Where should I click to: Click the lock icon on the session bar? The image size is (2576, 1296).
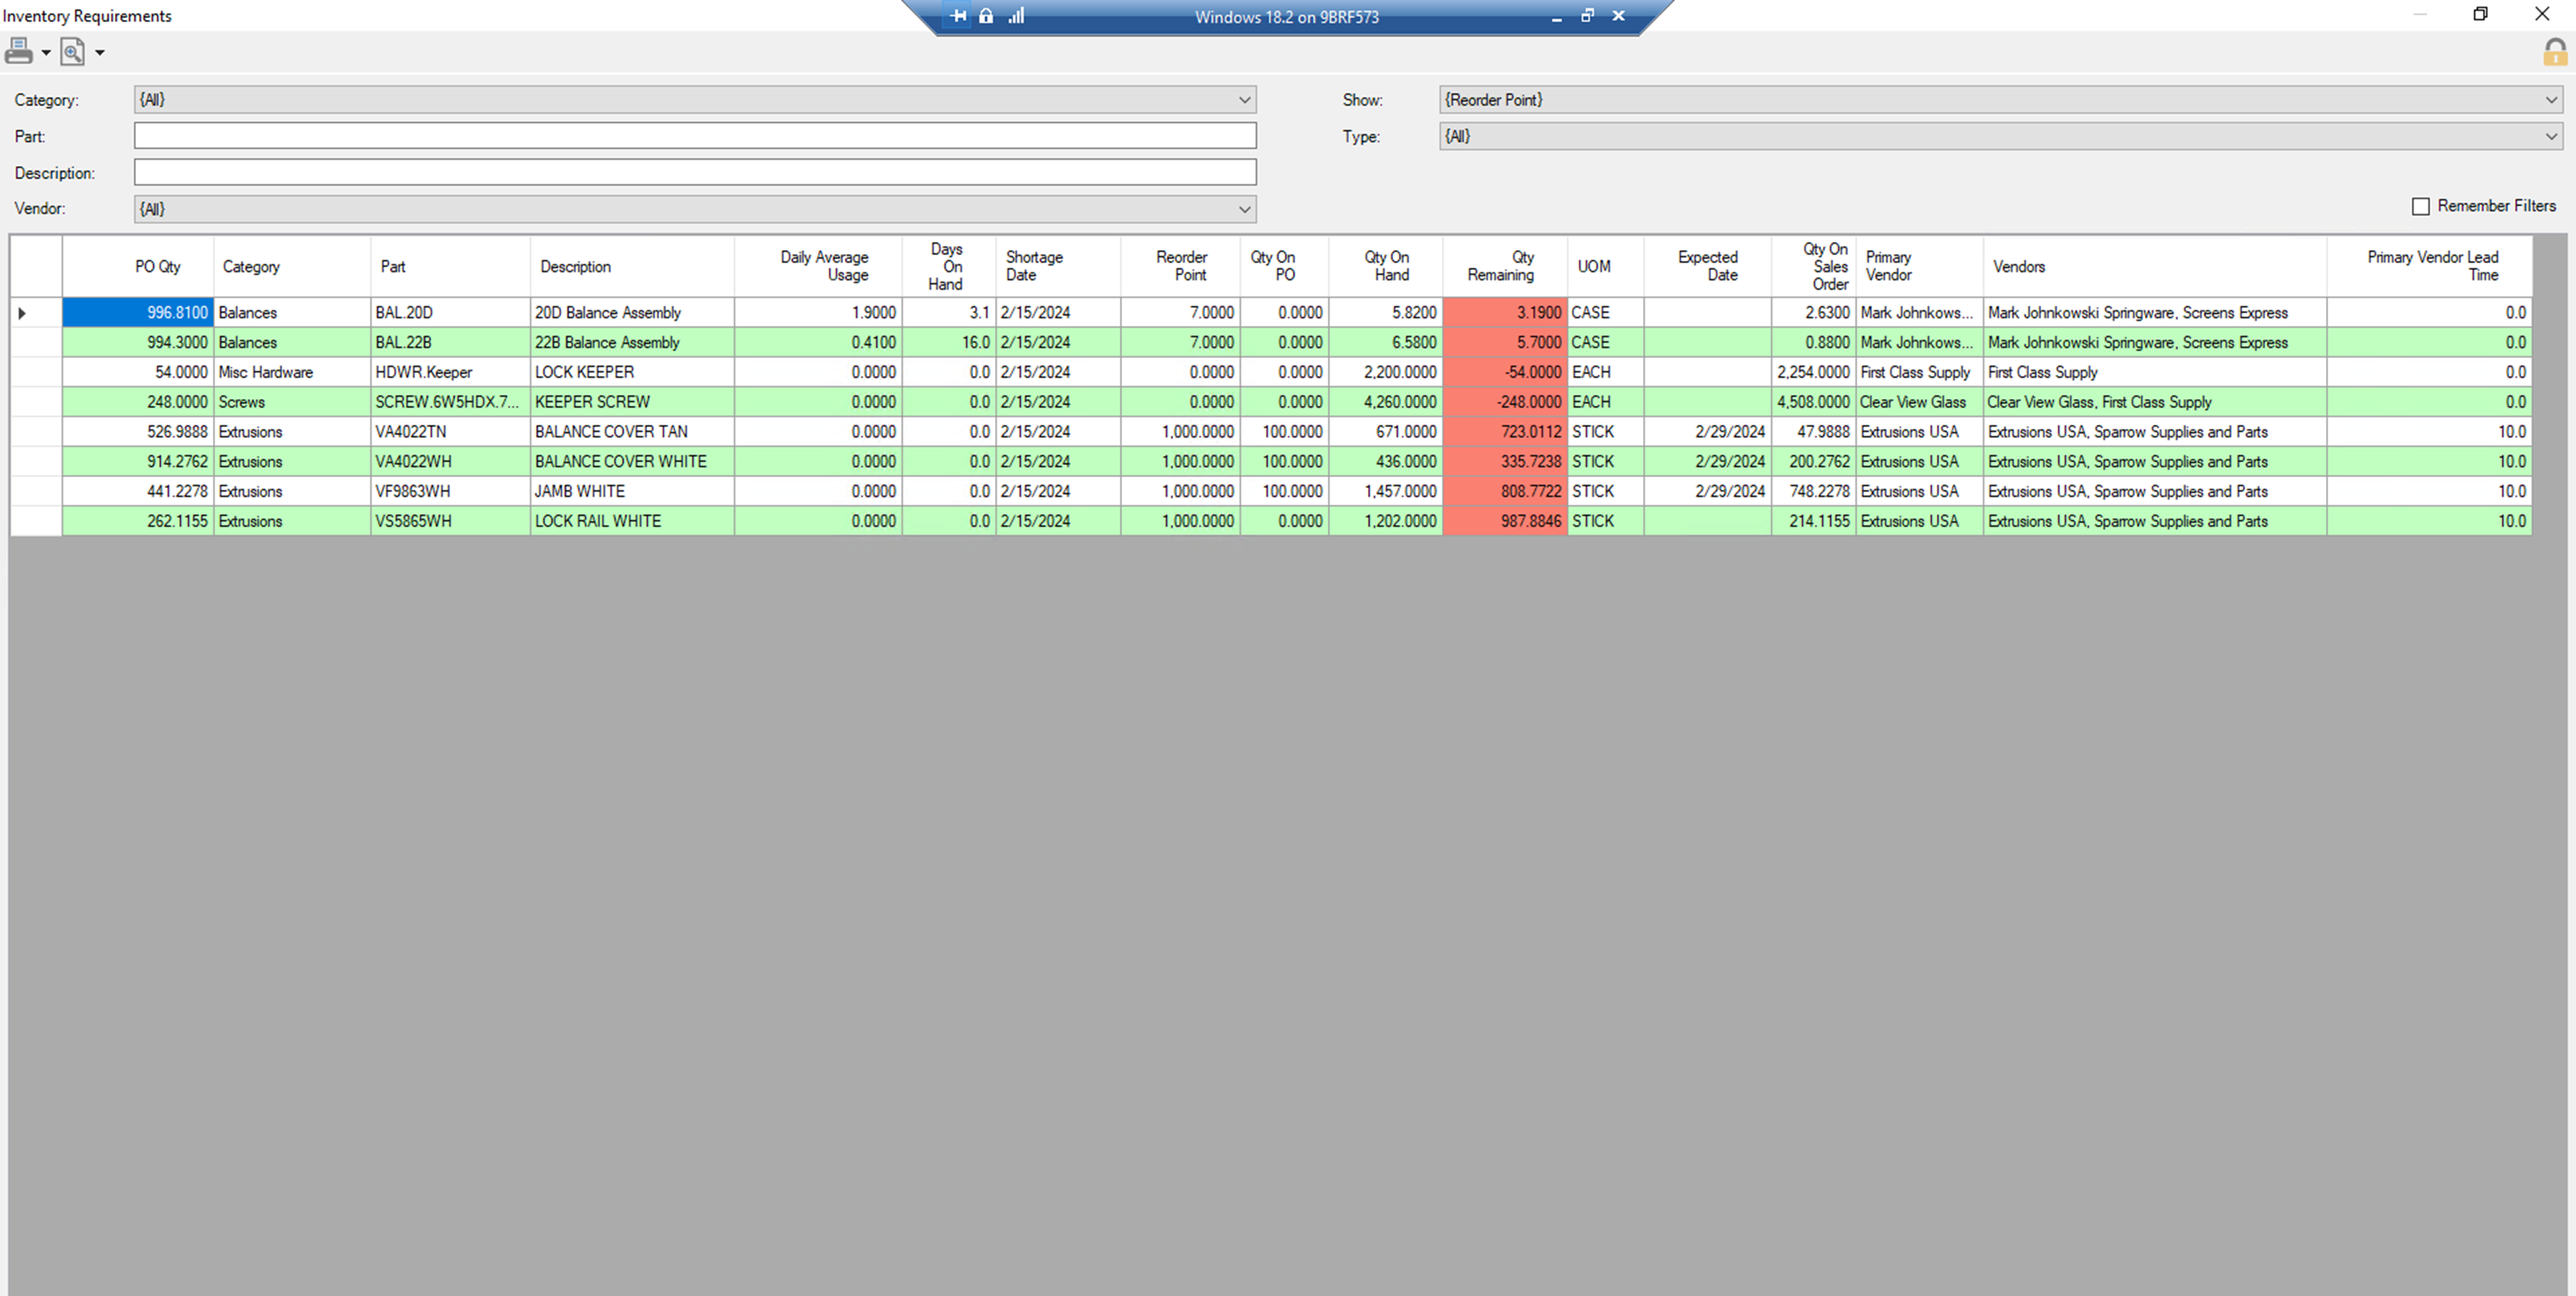[x=986, y=16]
